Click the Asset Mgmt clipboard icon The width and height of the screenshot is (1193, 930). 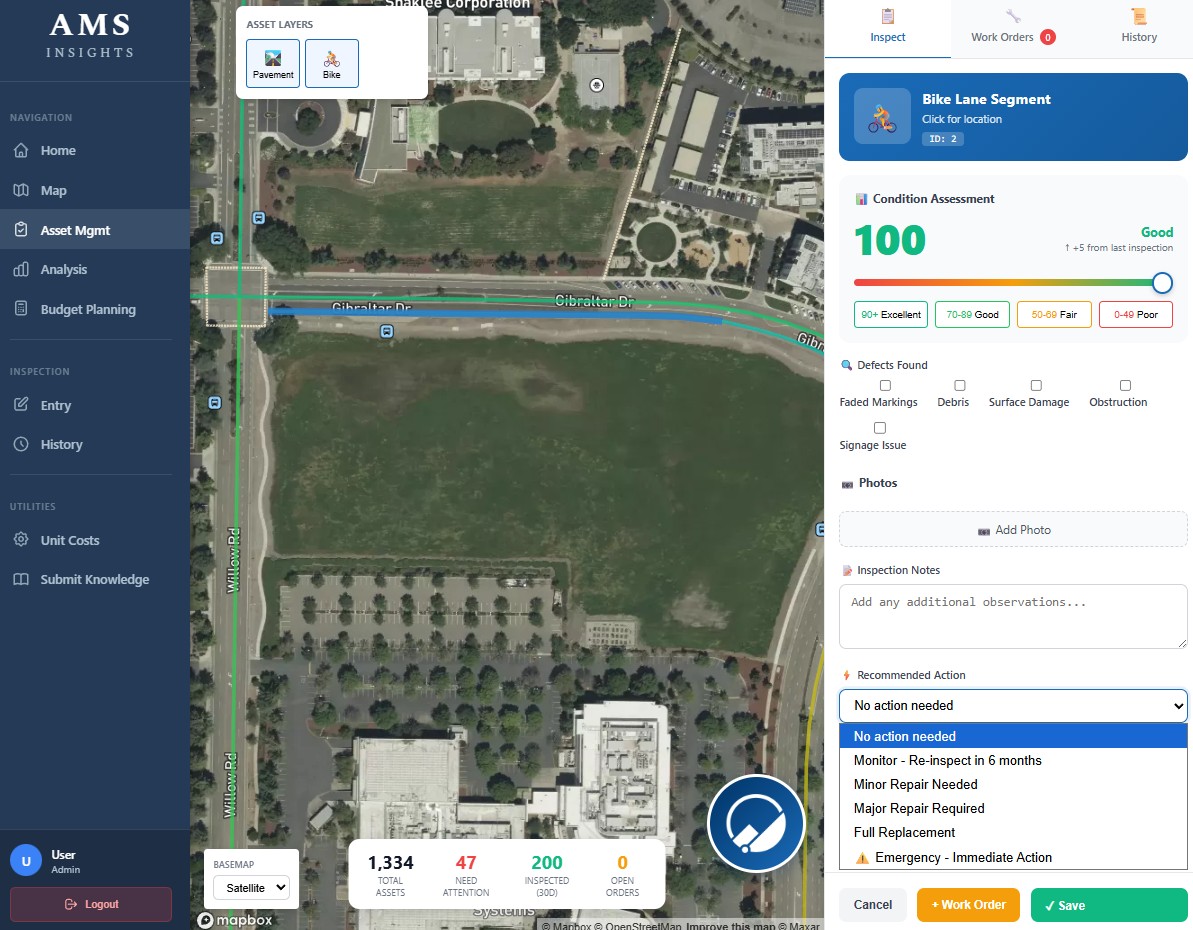coord(21,230)
